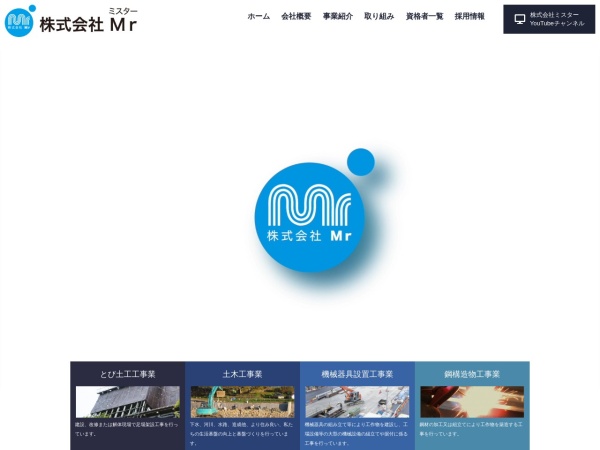Click the 機械器具設置工事業 description paragraph
The width and height of the screenshot is (600, 450).
point(356,434)
